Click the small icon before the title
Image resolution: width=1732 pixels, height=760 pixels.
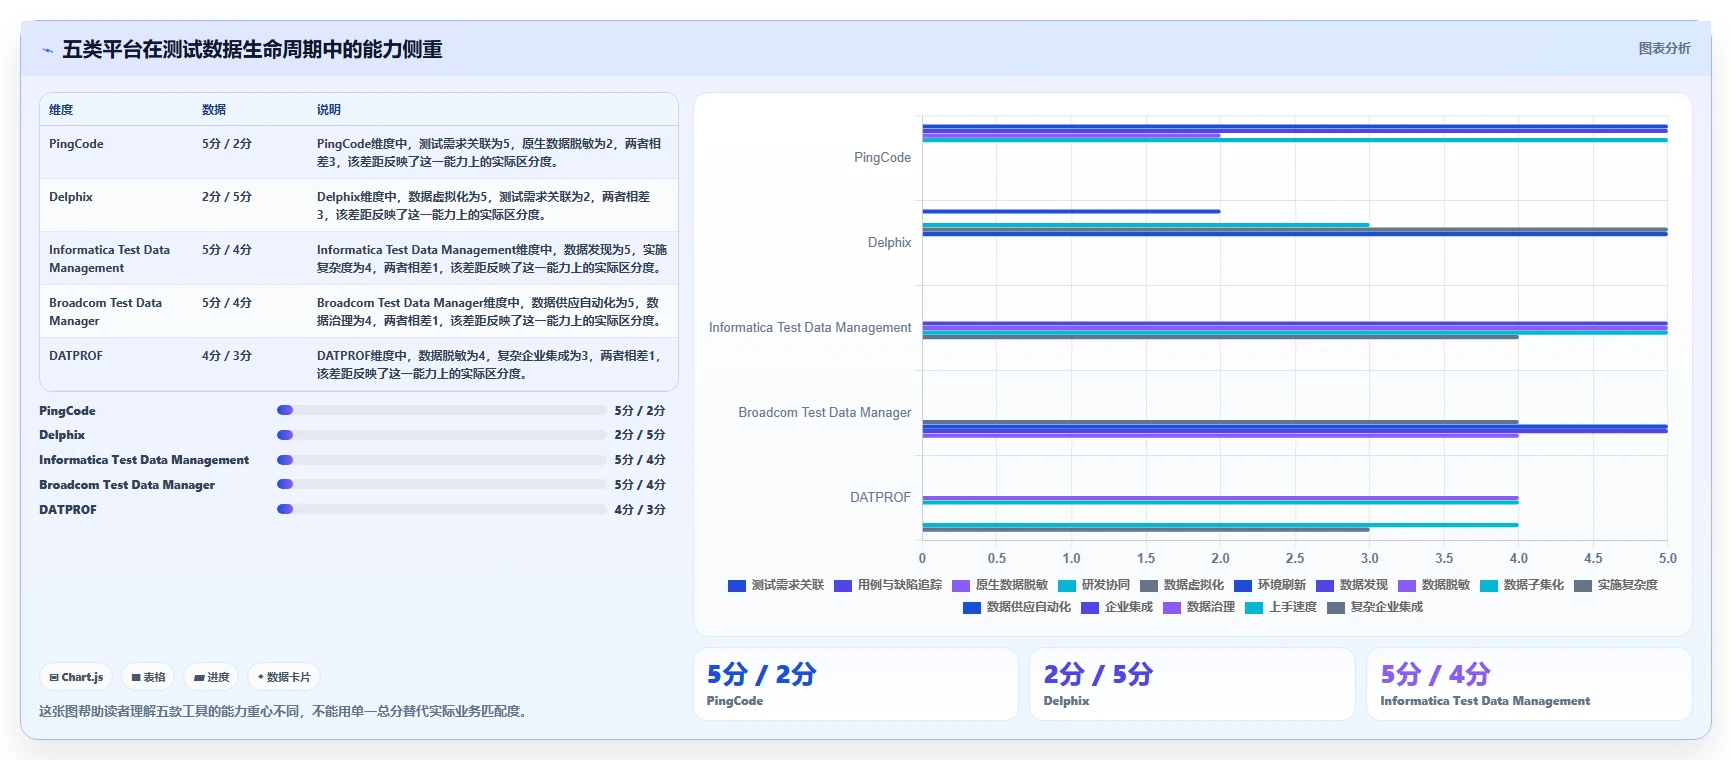[x=47, y=50]
